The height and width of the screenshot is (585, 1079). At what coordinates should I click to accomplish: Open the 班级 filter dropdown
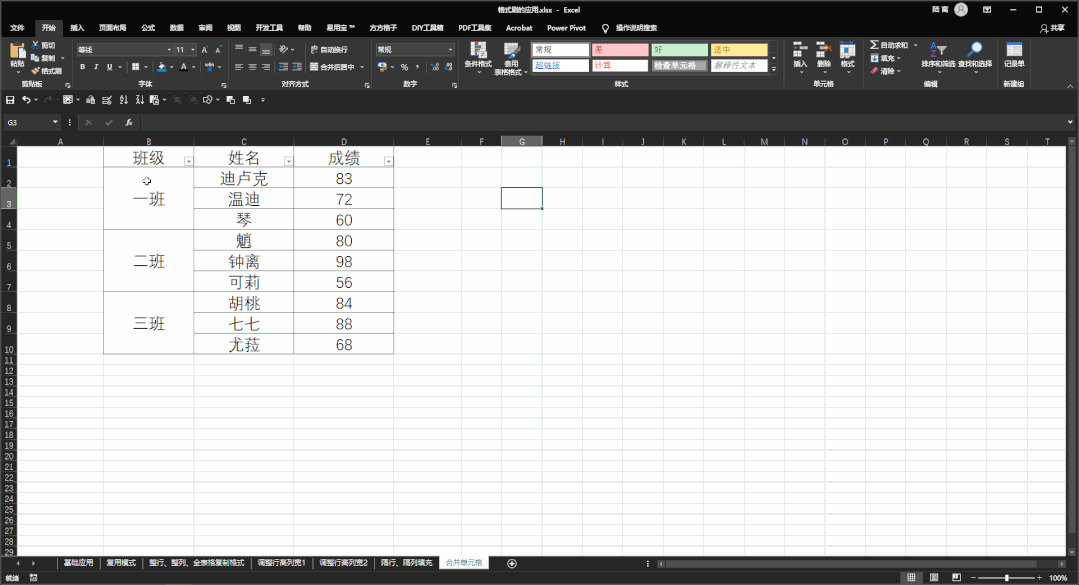189,161
